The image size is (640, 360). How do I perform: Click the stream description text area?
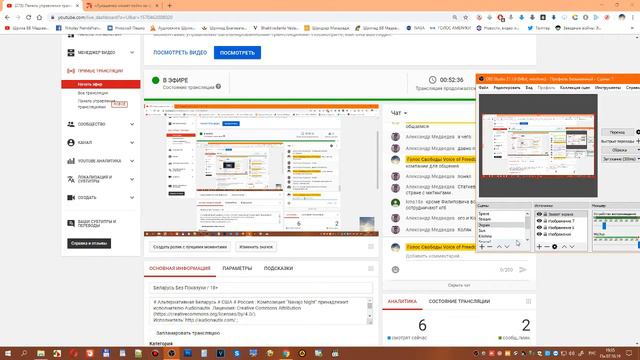258,311
